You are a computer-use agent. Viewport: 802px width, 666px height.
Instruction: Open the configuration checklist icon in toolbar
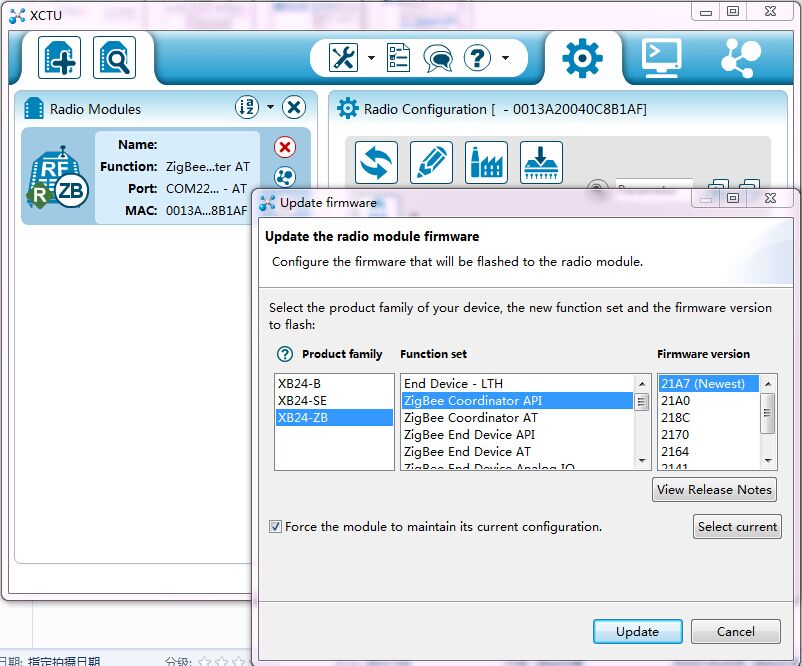[x=398, y=57]
